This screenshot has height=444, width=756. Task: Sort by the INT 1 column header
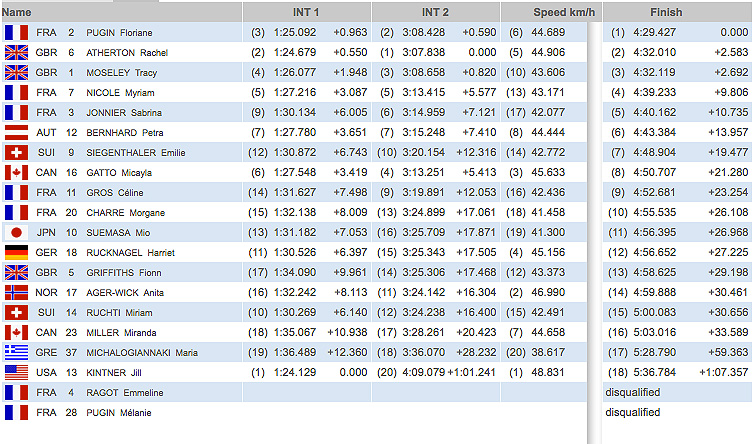[x=306, y=12]
